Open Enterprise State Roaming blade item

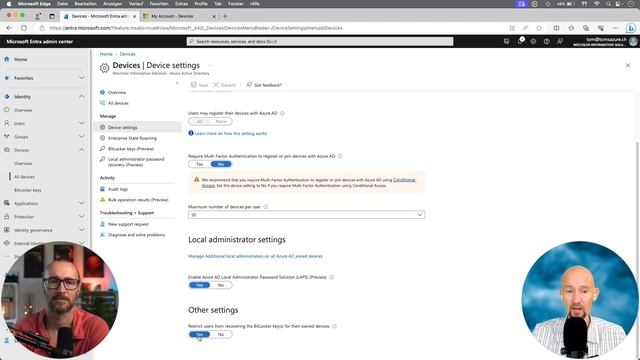click(x=132, y=138)
